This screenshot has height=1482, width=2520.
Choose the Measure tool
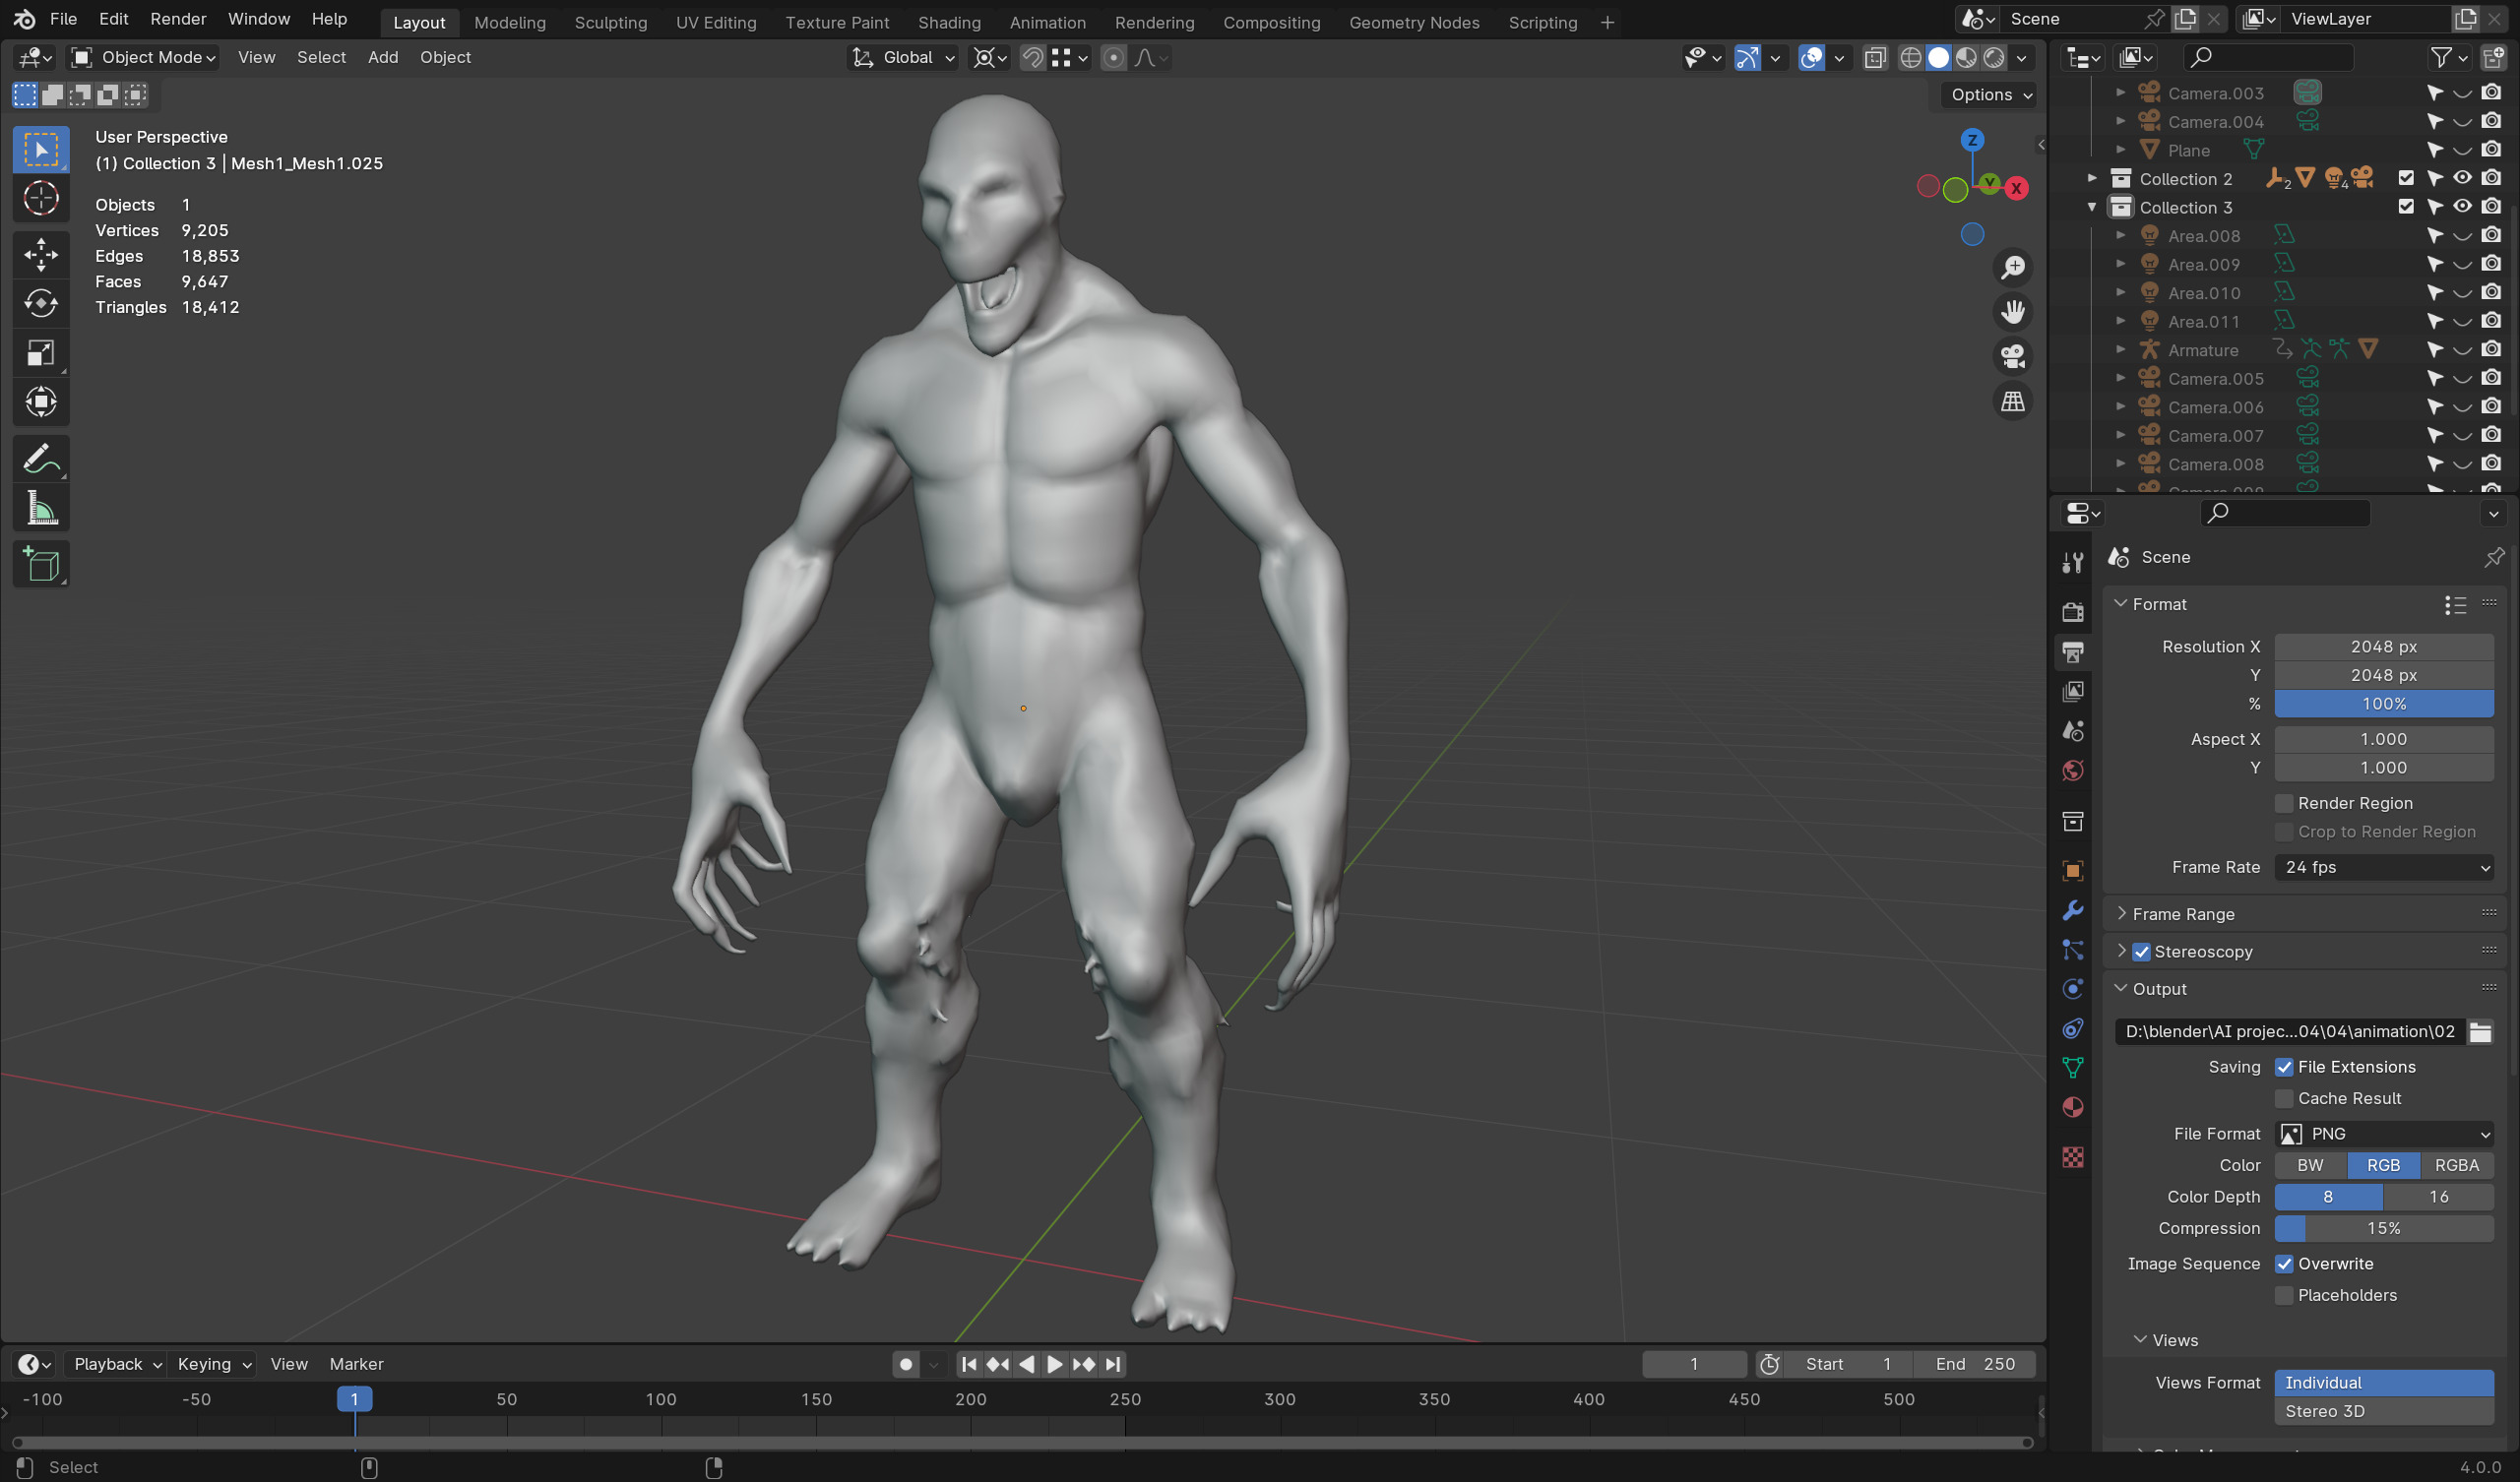[41, 509]
